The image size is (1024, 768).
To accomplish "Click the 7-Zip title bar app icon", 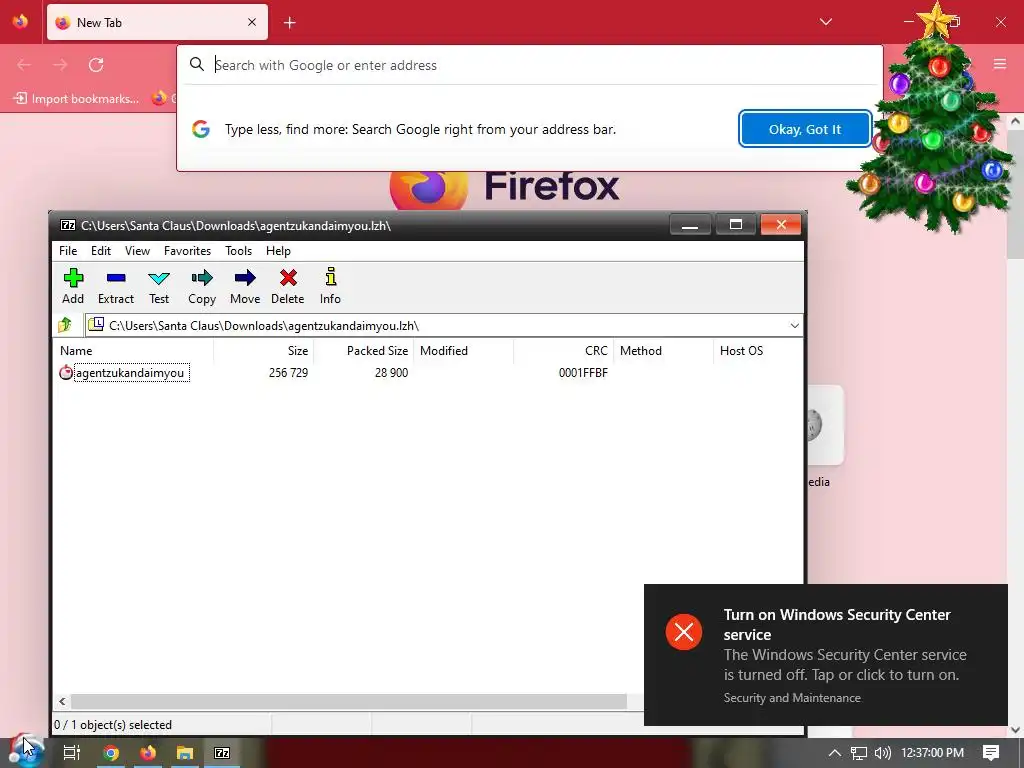I will 68,225.
